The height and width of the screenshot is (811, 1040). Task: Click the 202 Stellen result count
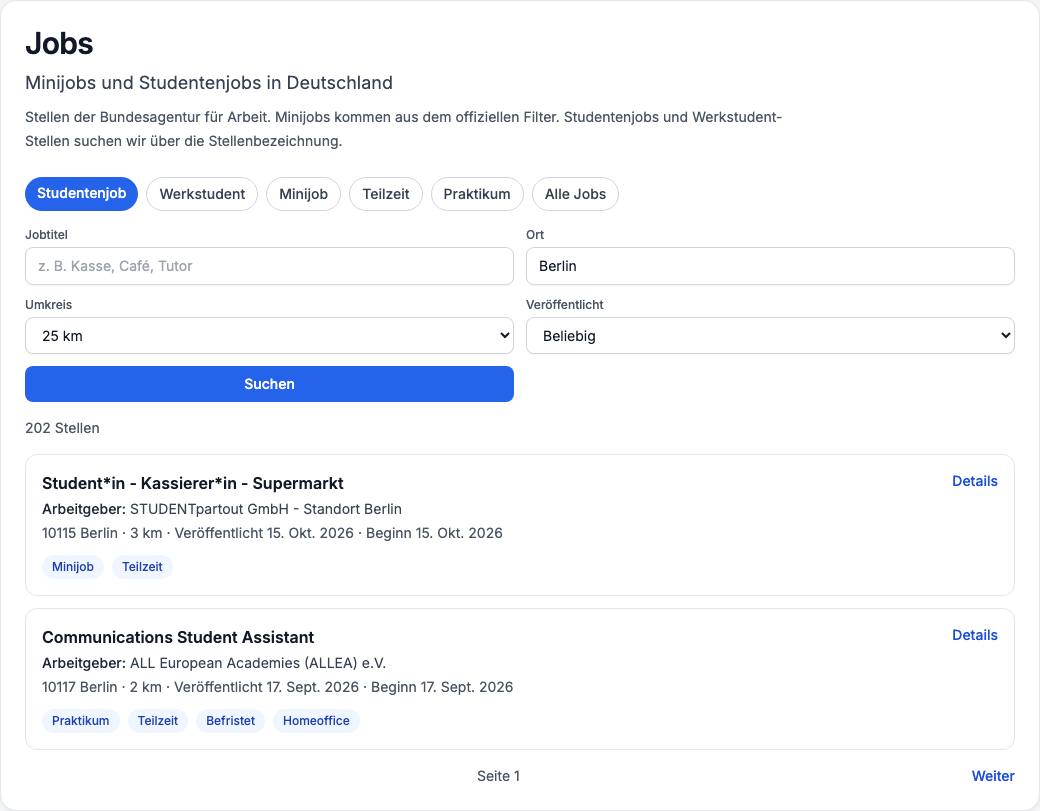(x=62, y=428)
